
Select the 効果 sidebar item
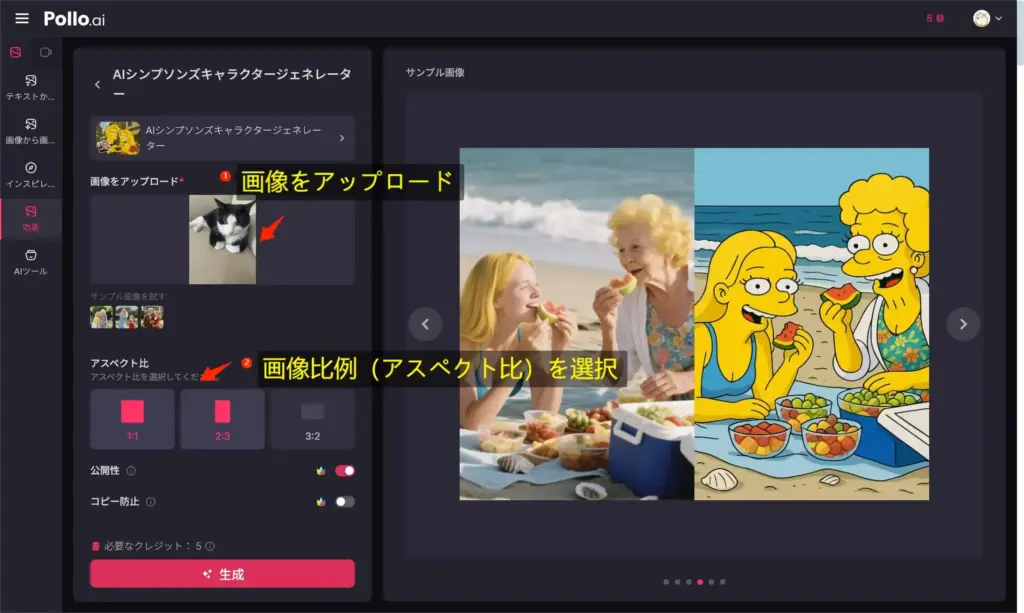31,218
